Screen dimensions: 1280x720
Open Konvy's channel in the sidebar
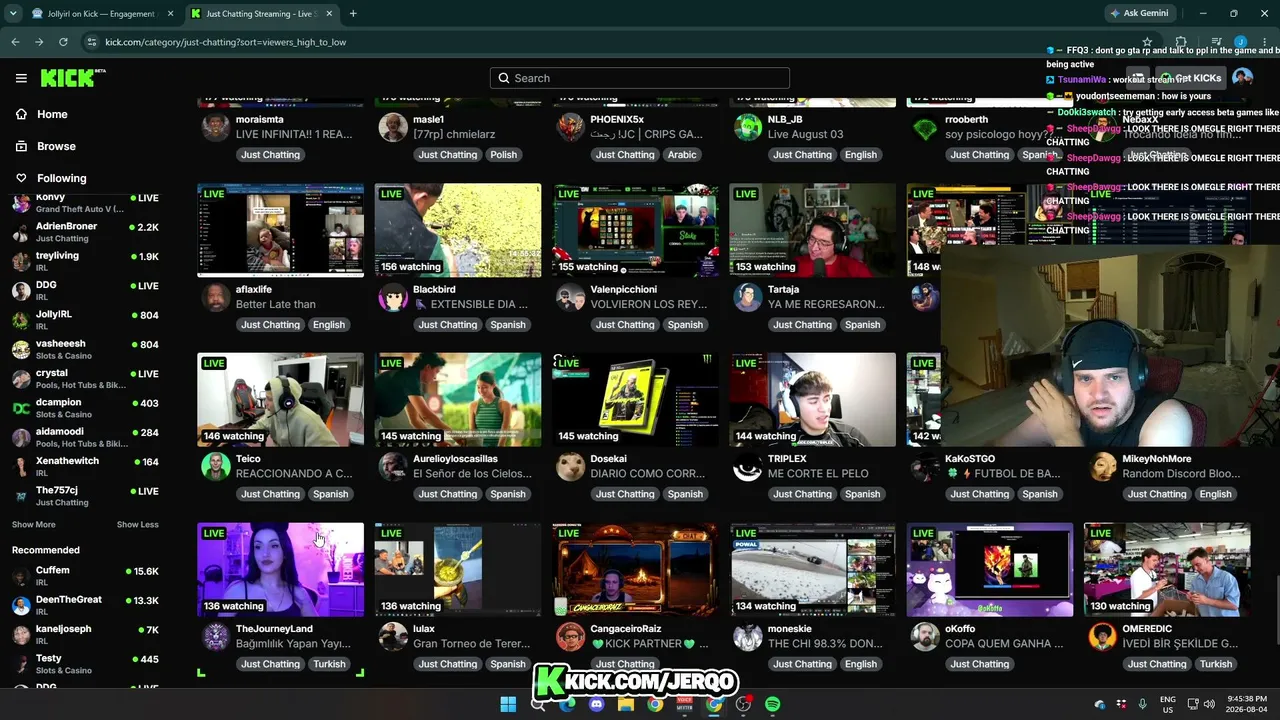point(85,203)
